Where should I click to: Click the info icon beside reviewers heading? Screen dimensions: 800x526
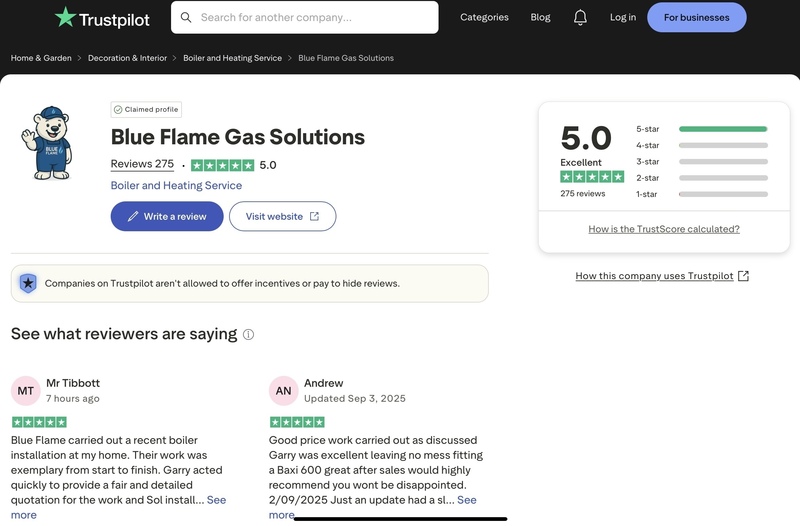point(249,335)
